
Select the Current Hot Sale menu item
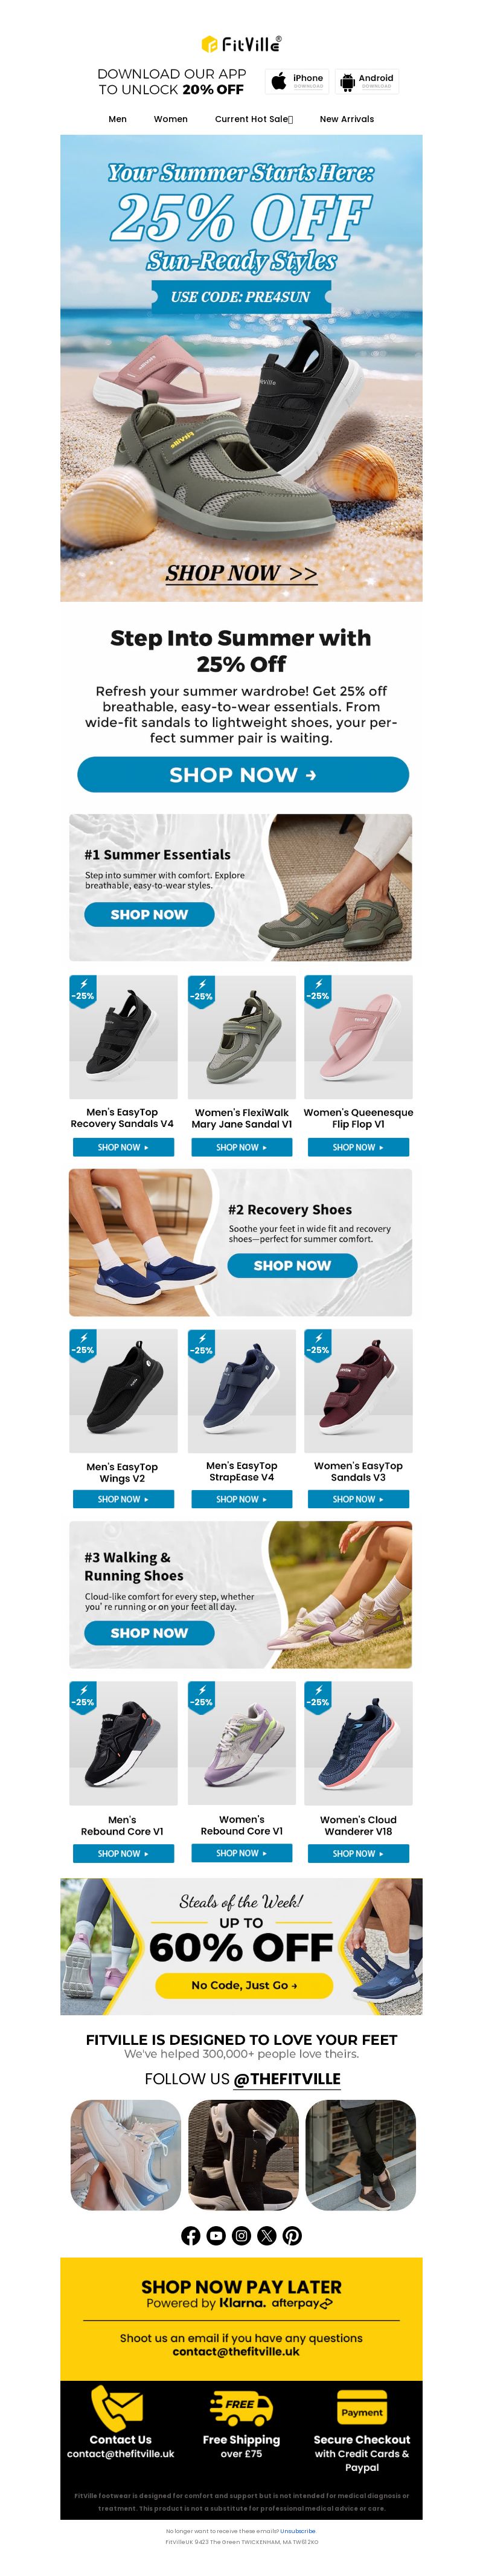tap(254, 119)
